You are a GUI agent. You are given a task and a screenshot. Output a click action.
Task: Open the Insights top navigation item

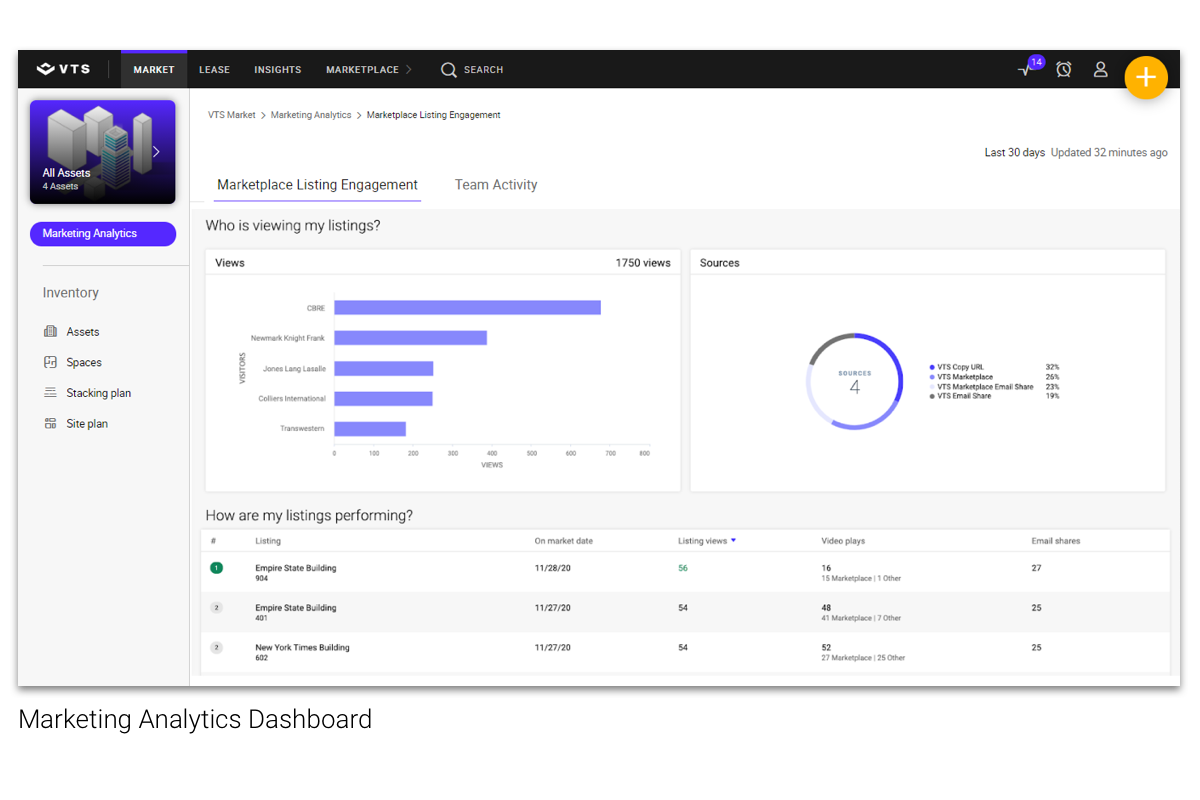277,70
